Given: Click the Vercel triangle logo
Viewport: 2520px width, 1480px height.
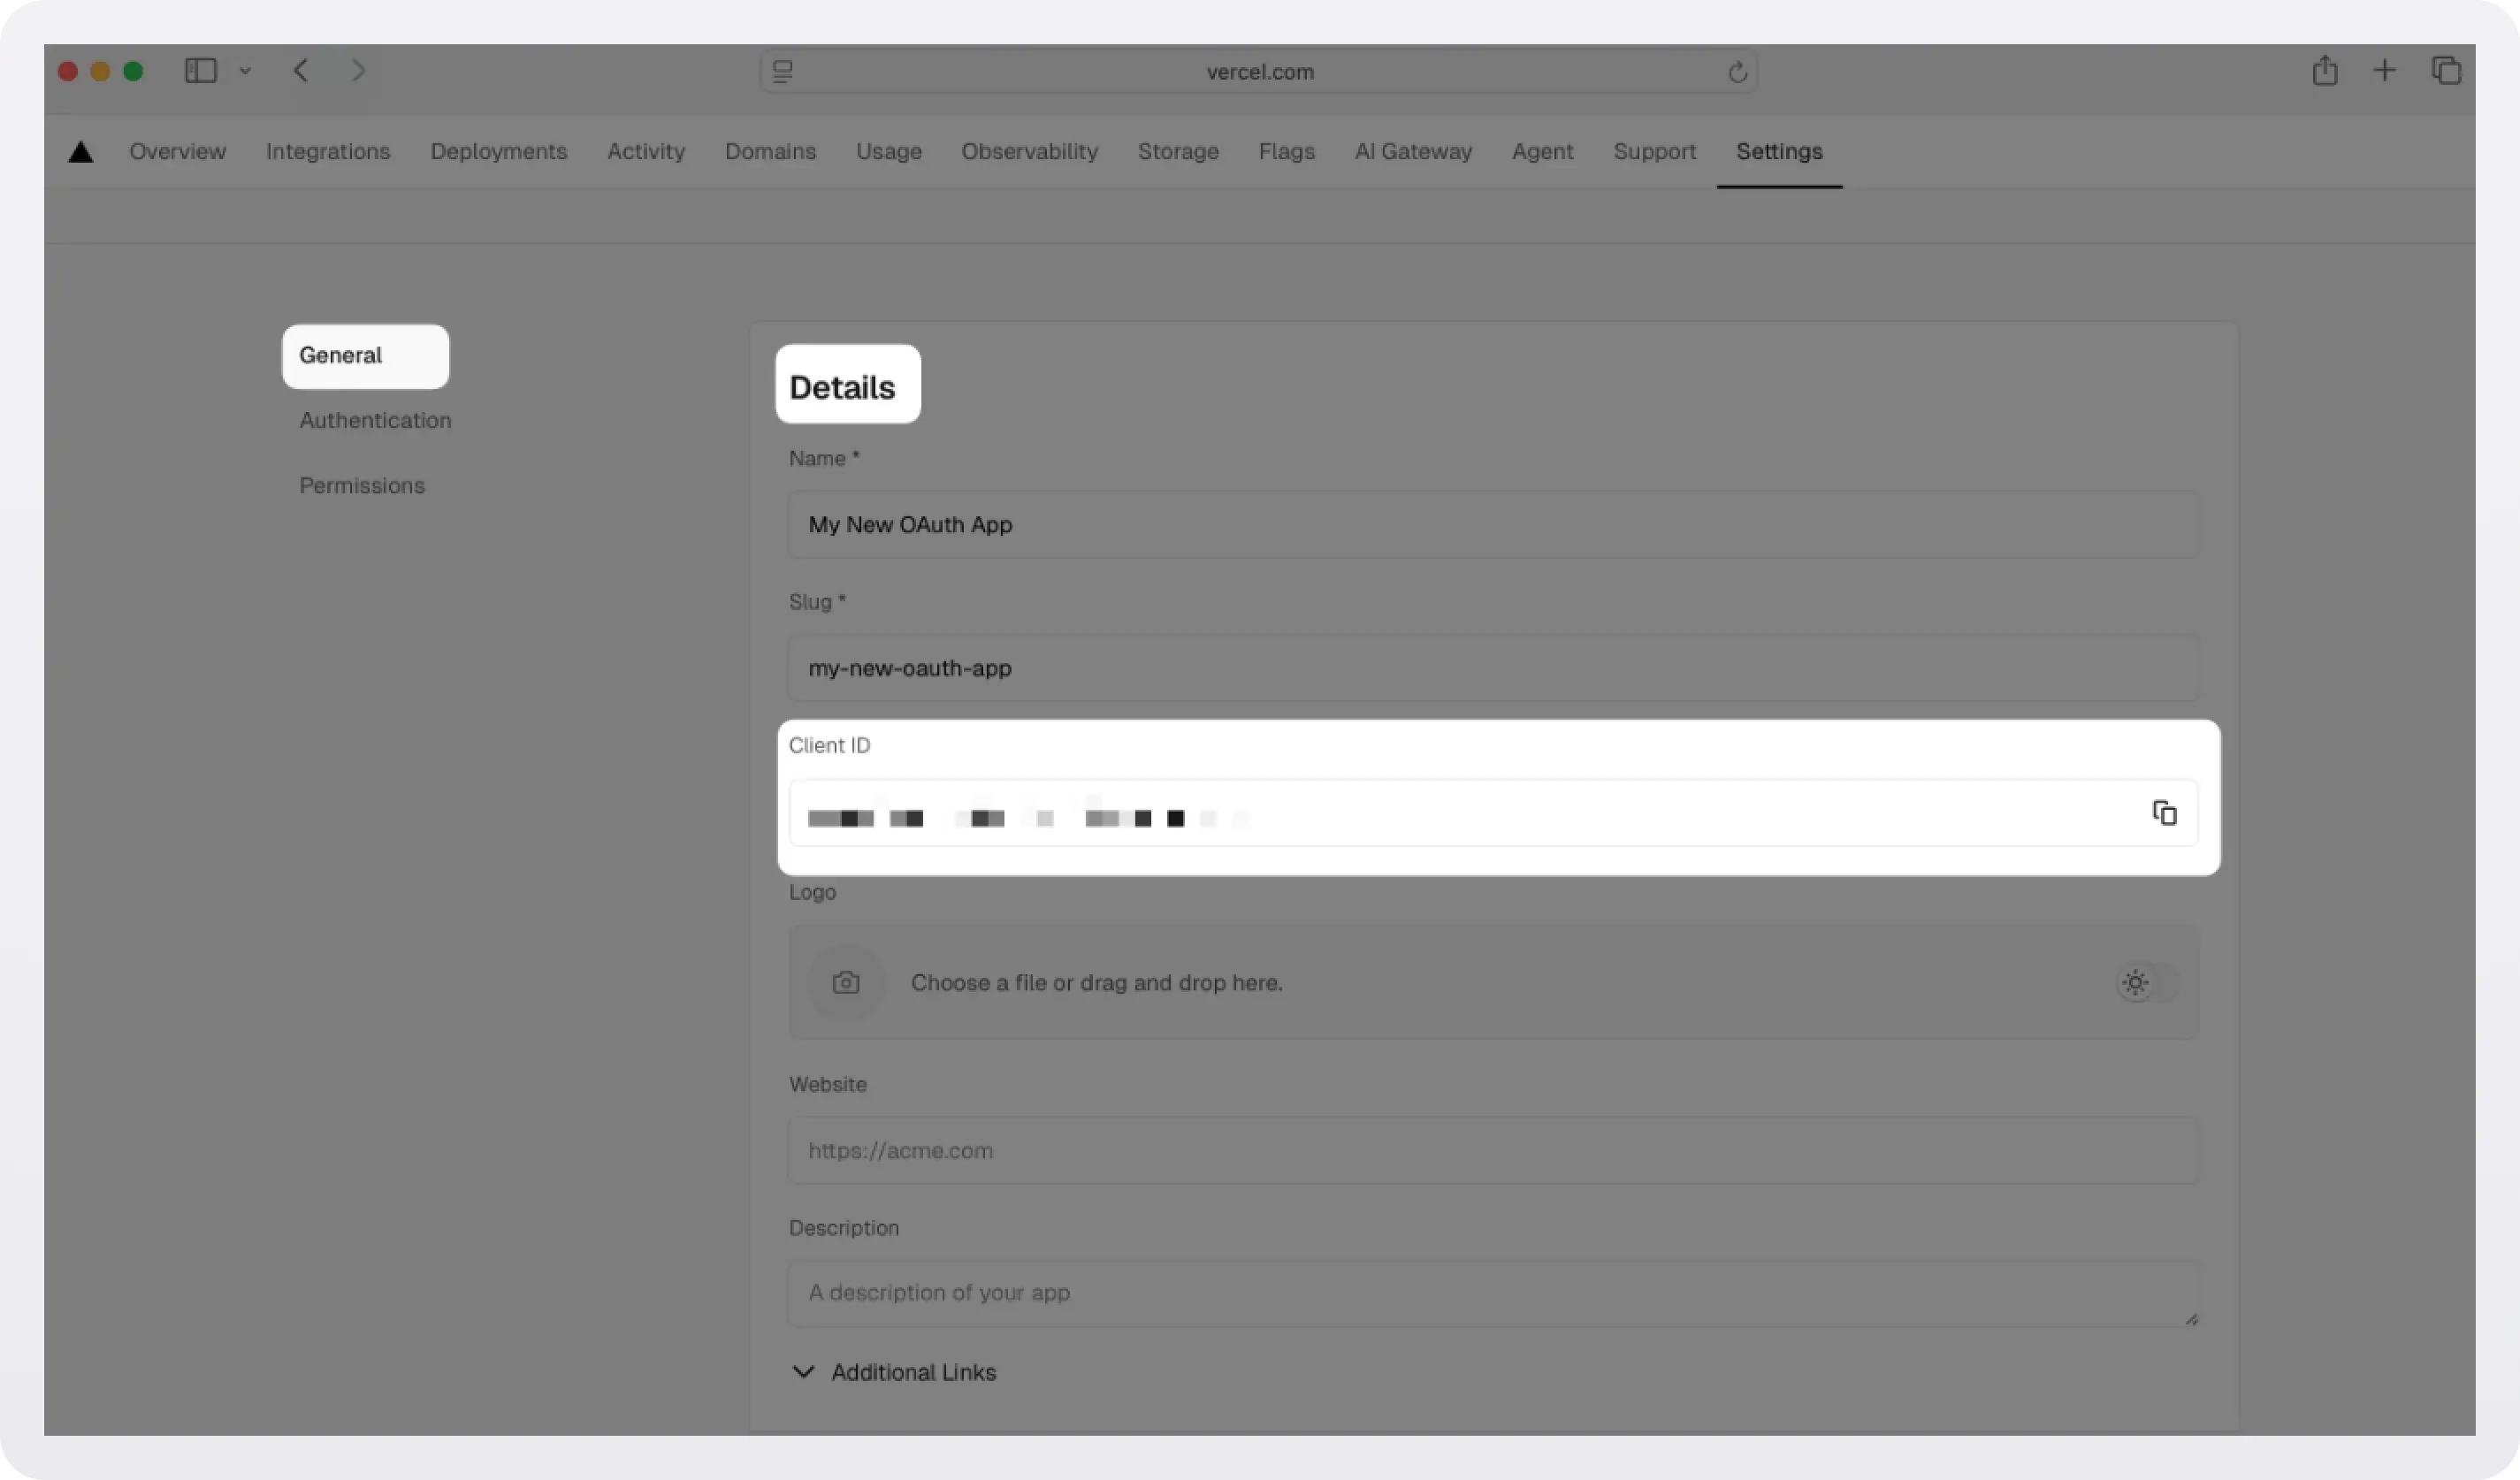Looking at the screenshot, I should coord(80,151).
